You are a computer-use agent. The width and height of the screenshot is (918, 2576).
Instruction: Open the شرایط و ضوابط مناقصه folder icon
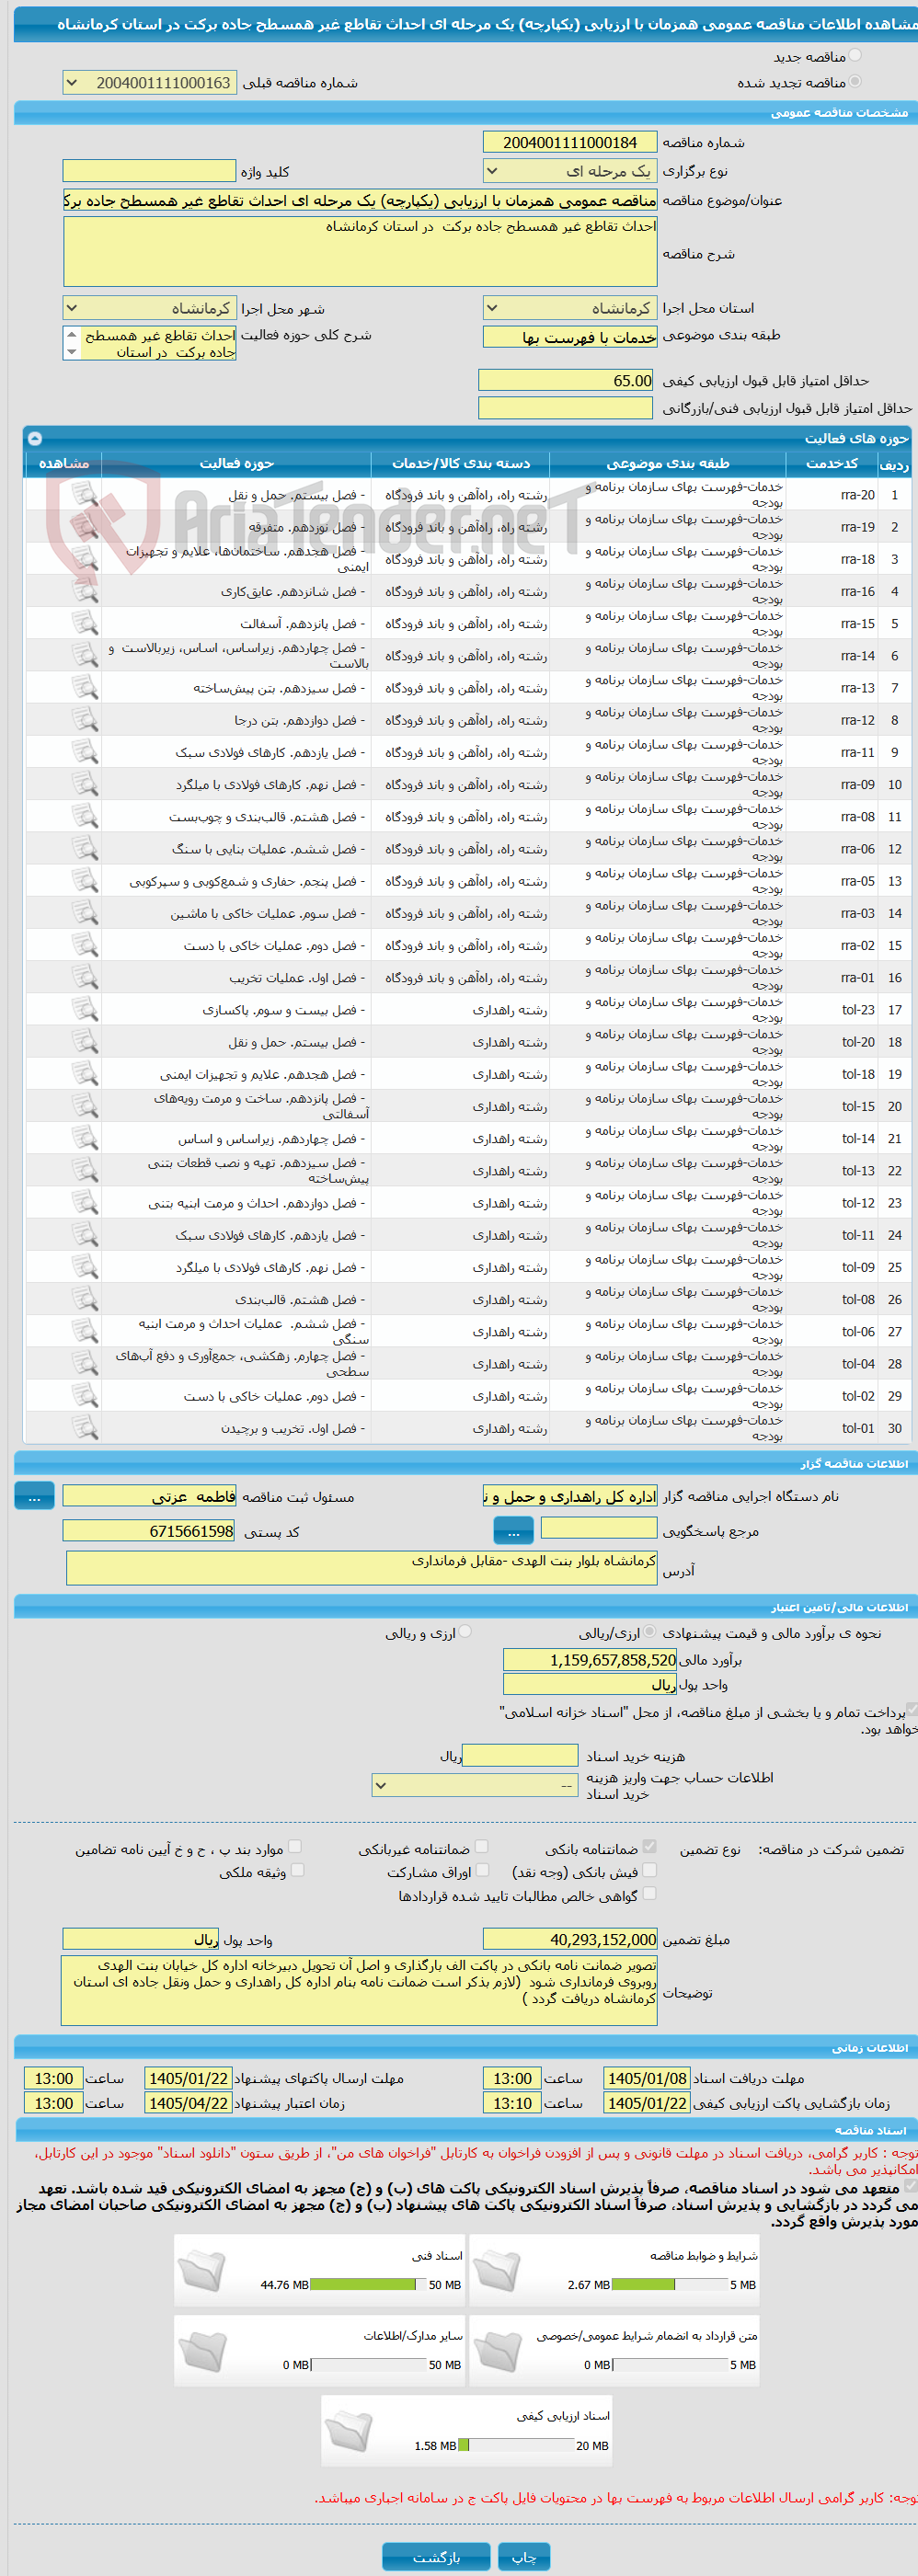coord(497,2269)
